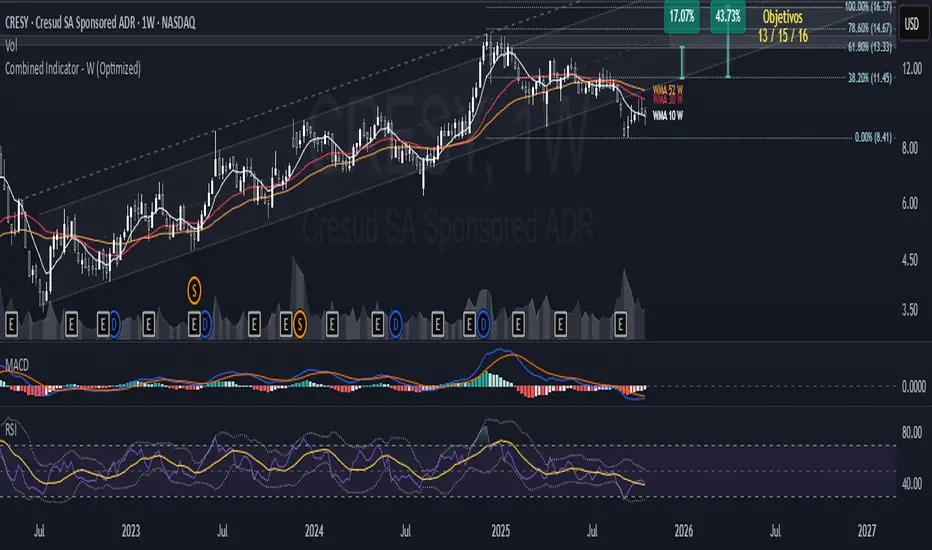Click the 2023 label on the time axis

click(131, 531)
